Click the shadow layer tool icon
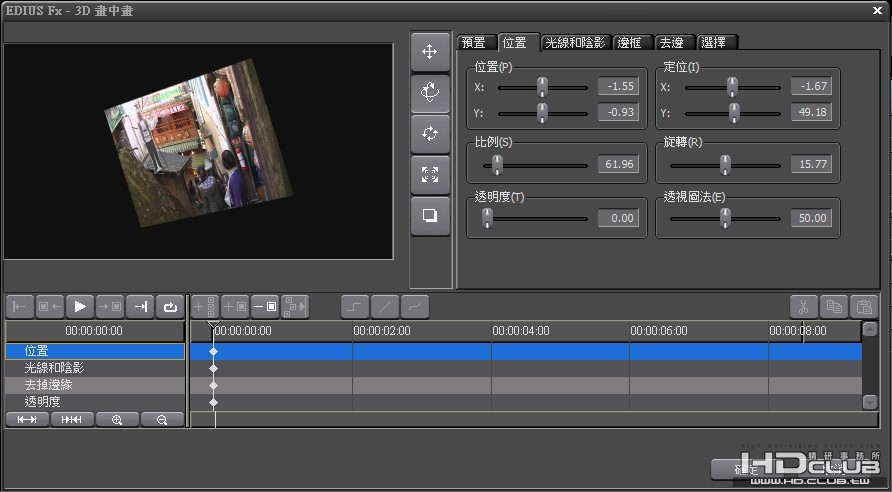892x492 pixels. [x=430, y=216]
